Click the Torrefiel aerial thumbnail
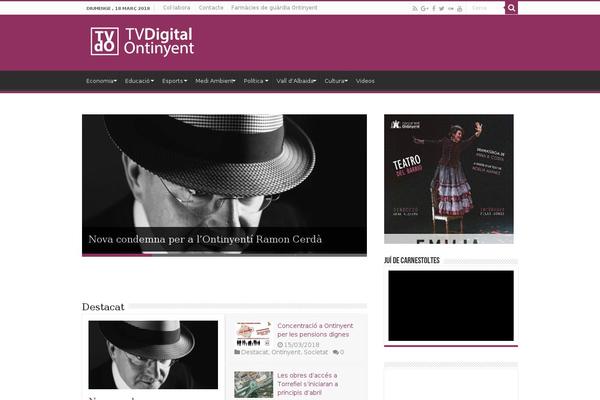 click(x=253, y=384)
